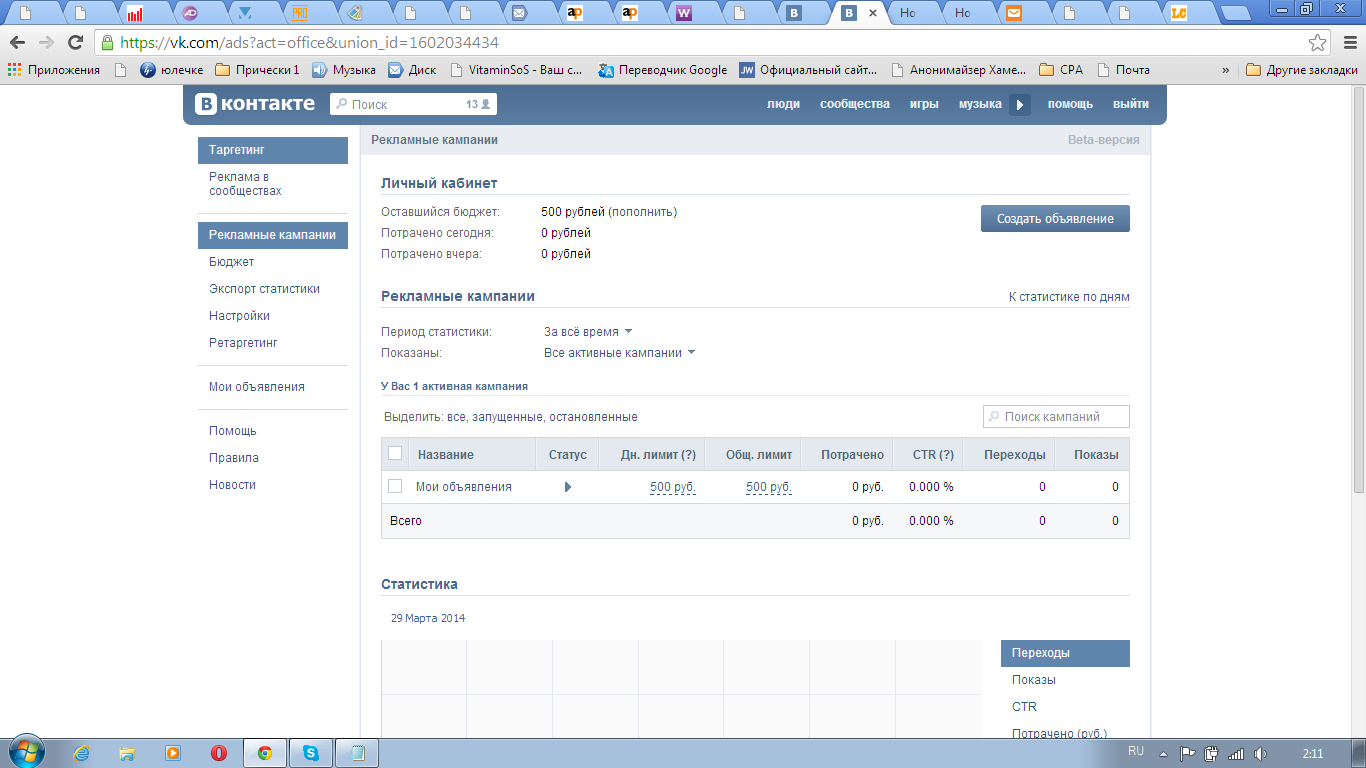Open the Почта bookmark
Screen dimensions: 1366x768
tap(1124, 70)
